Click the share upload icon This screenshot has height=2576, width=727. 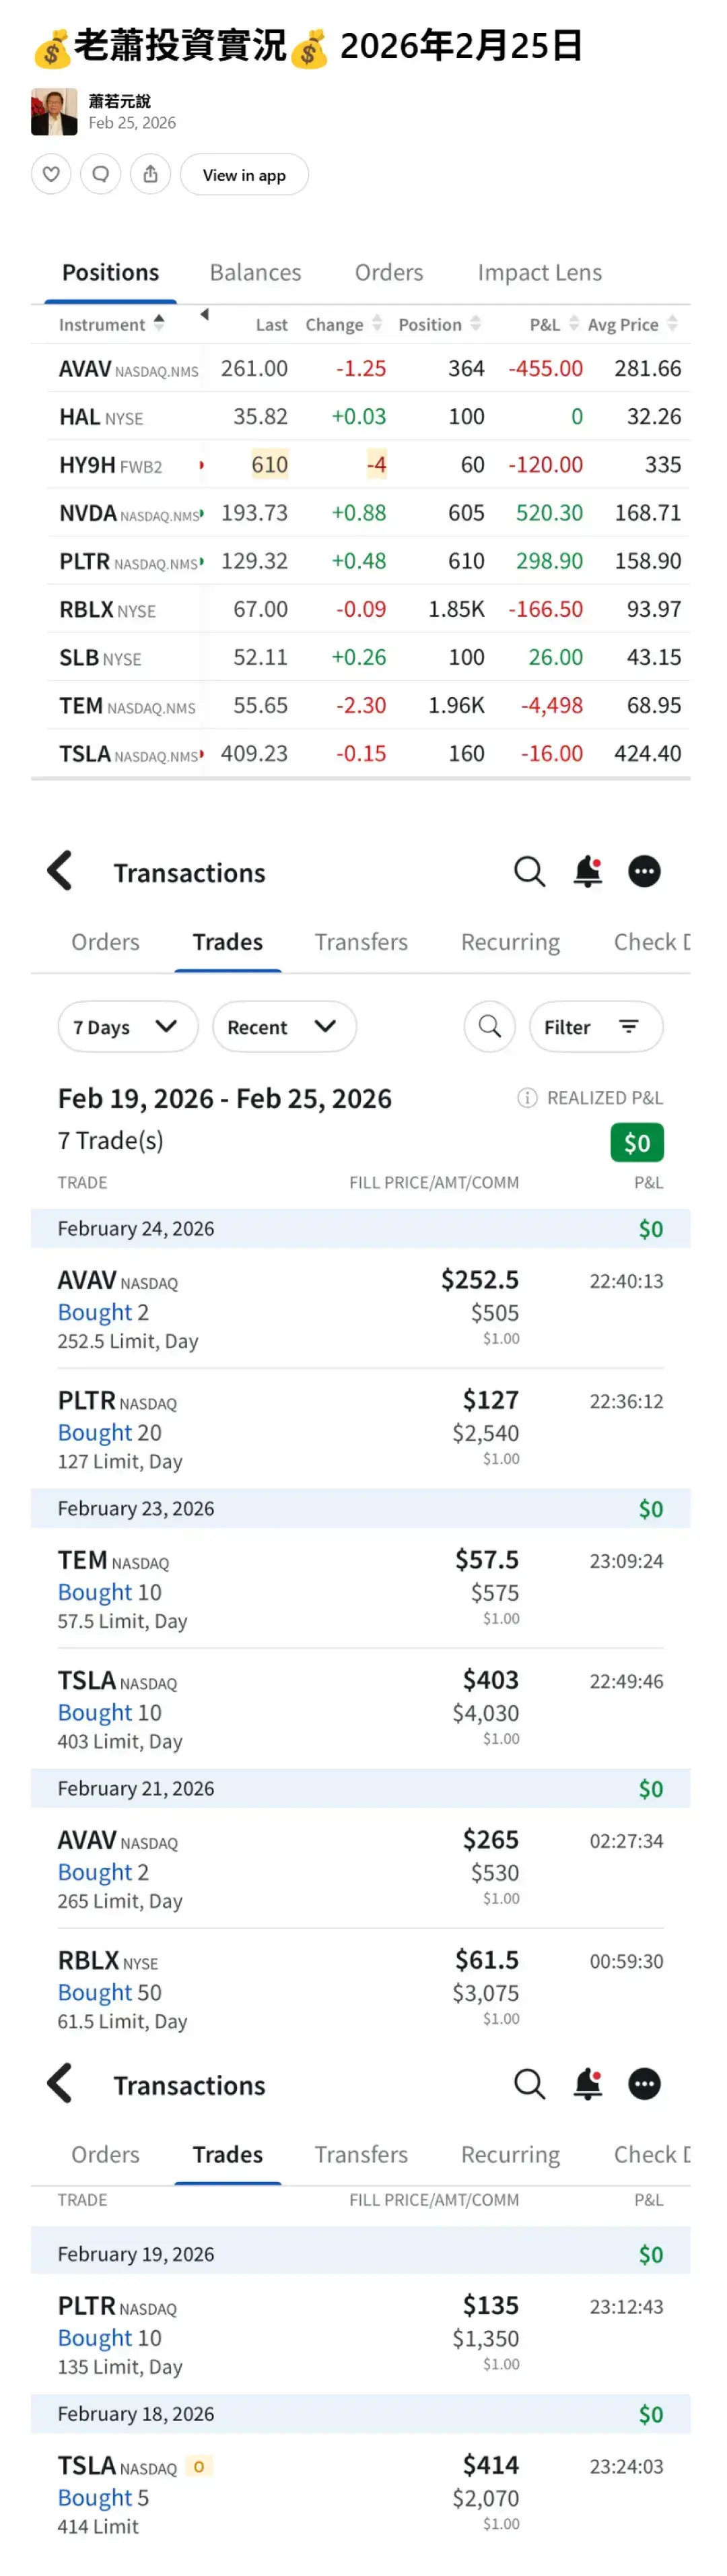150,174
